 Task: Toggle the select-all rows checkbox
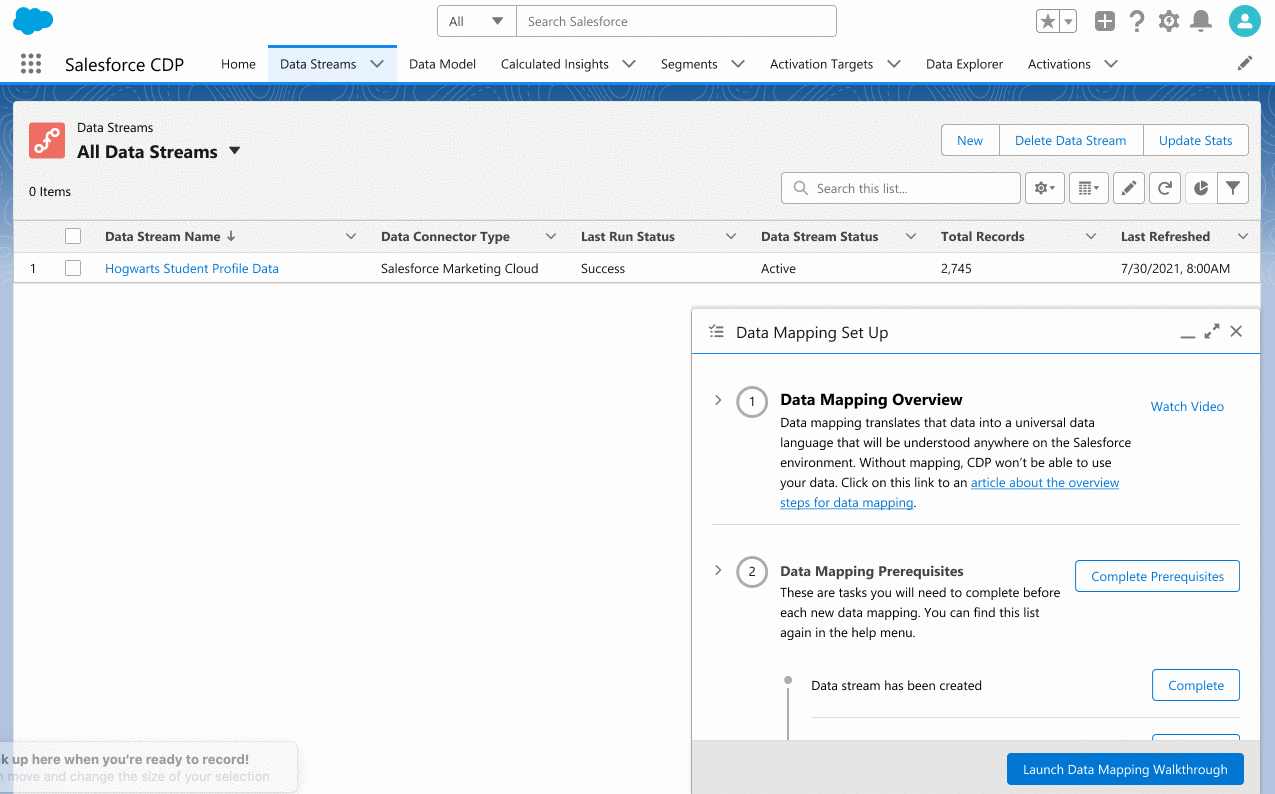tap(73, 236)
